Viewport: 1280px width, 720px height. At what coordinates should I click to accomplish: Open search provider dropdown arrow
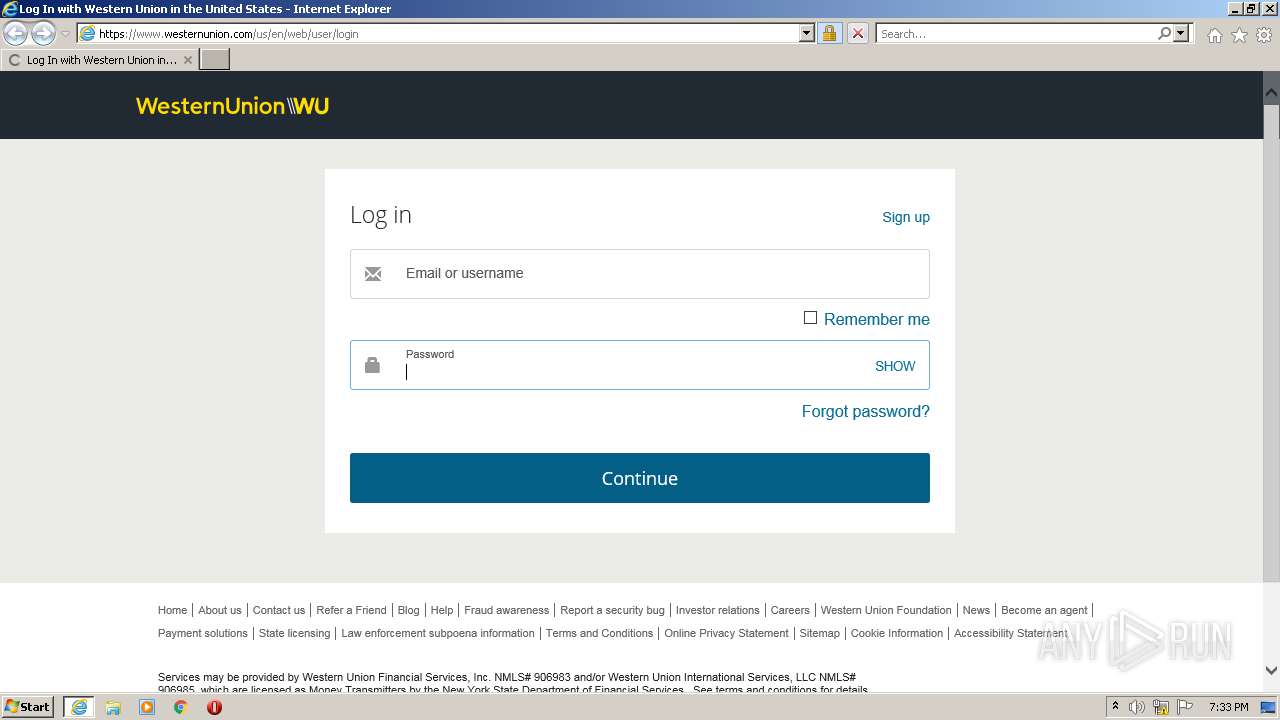tap(1181, 33)
